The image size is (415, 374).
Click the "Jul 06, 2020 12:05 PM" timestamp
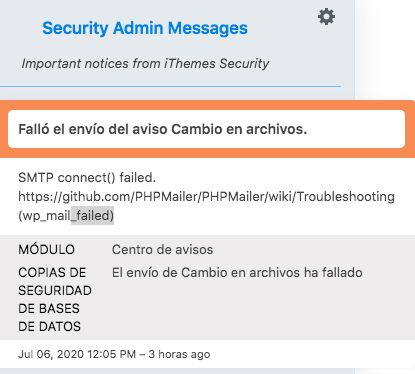[x=77, y=354]
